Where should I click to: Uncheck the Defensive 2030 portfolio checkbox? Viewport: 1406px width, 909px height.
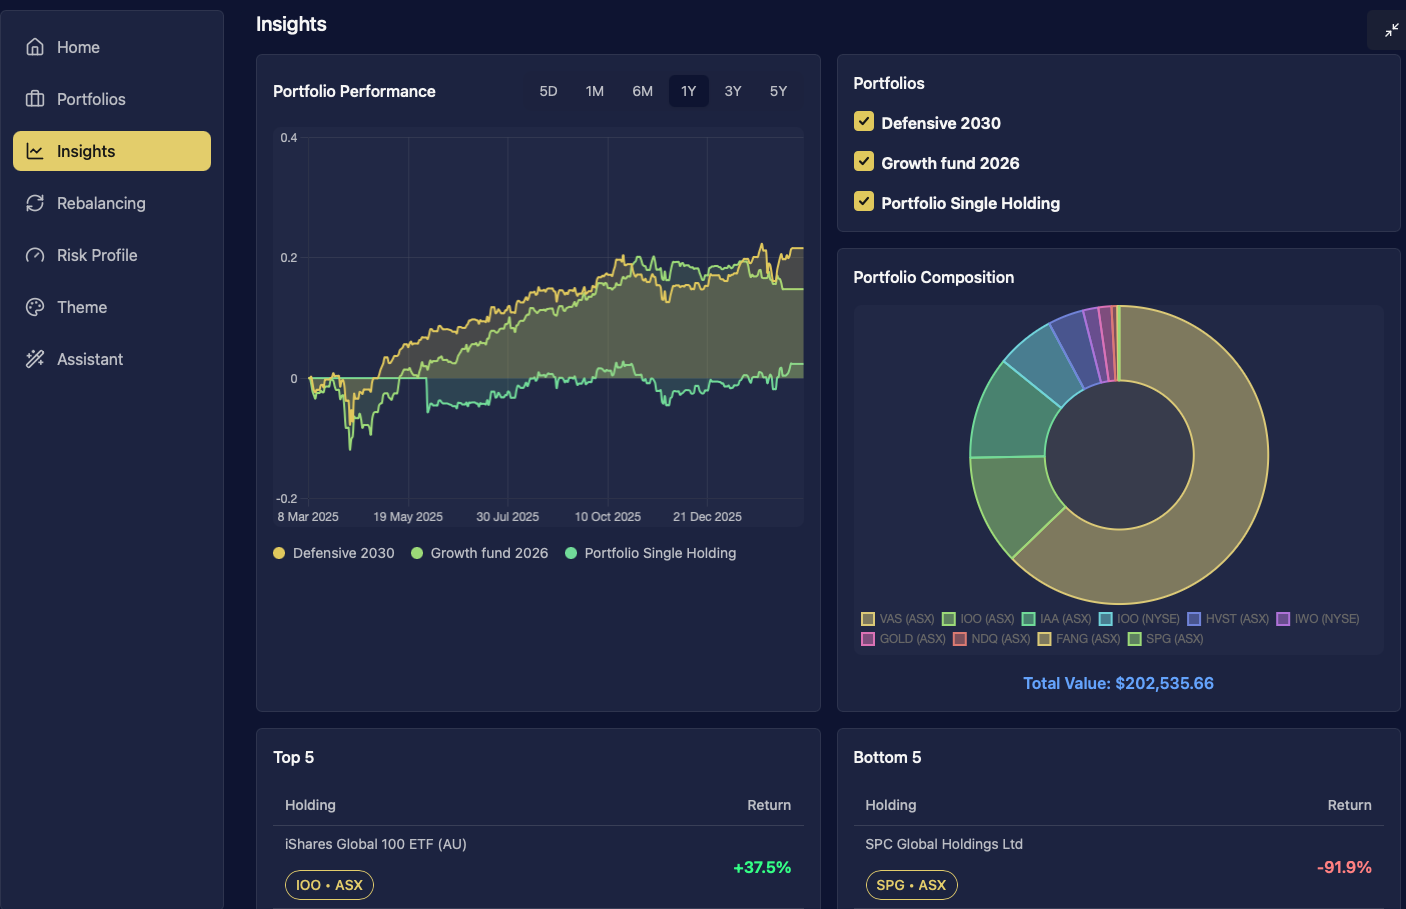pyautogui.click(x=864, y=122)
